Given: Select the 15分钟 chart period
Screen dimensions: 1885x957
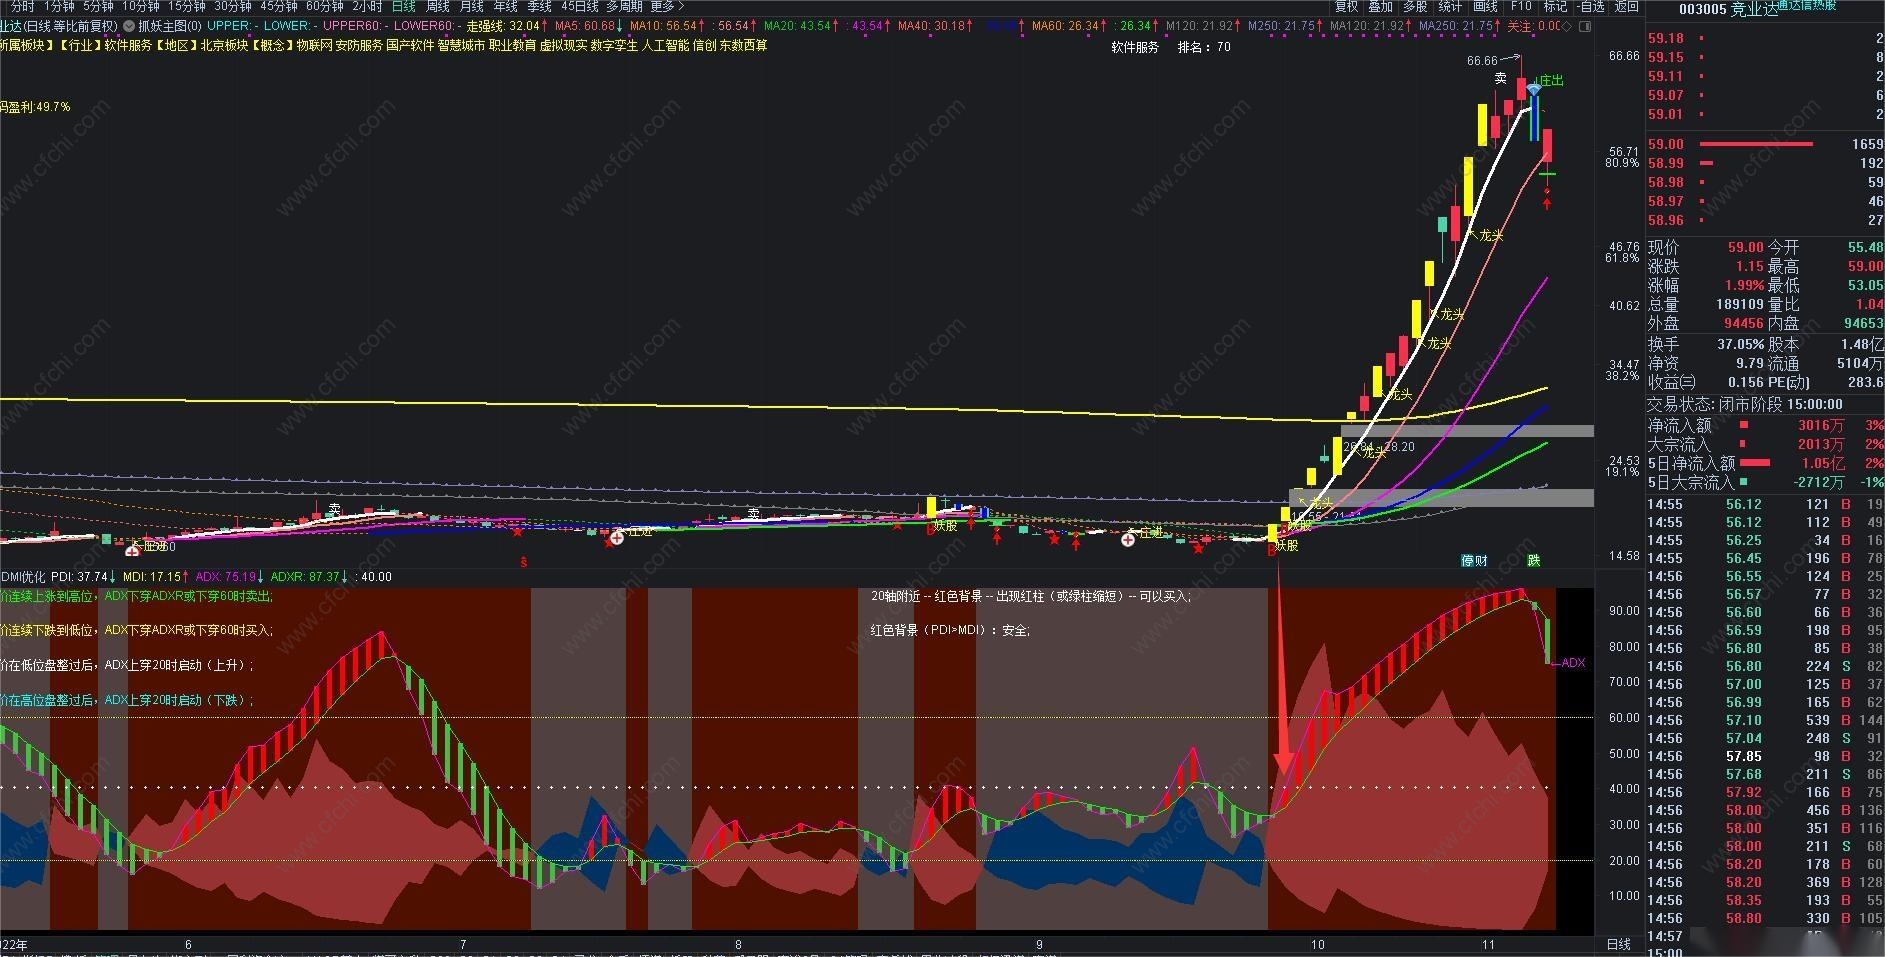Looking at the screenshot, I should [187, 6].
